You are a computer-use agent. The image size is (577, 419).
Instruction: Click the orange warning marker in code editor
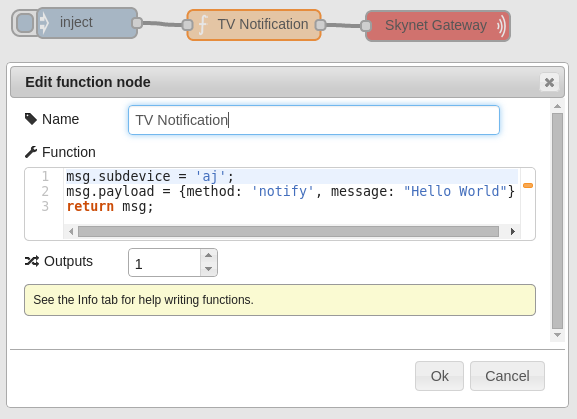528,185
